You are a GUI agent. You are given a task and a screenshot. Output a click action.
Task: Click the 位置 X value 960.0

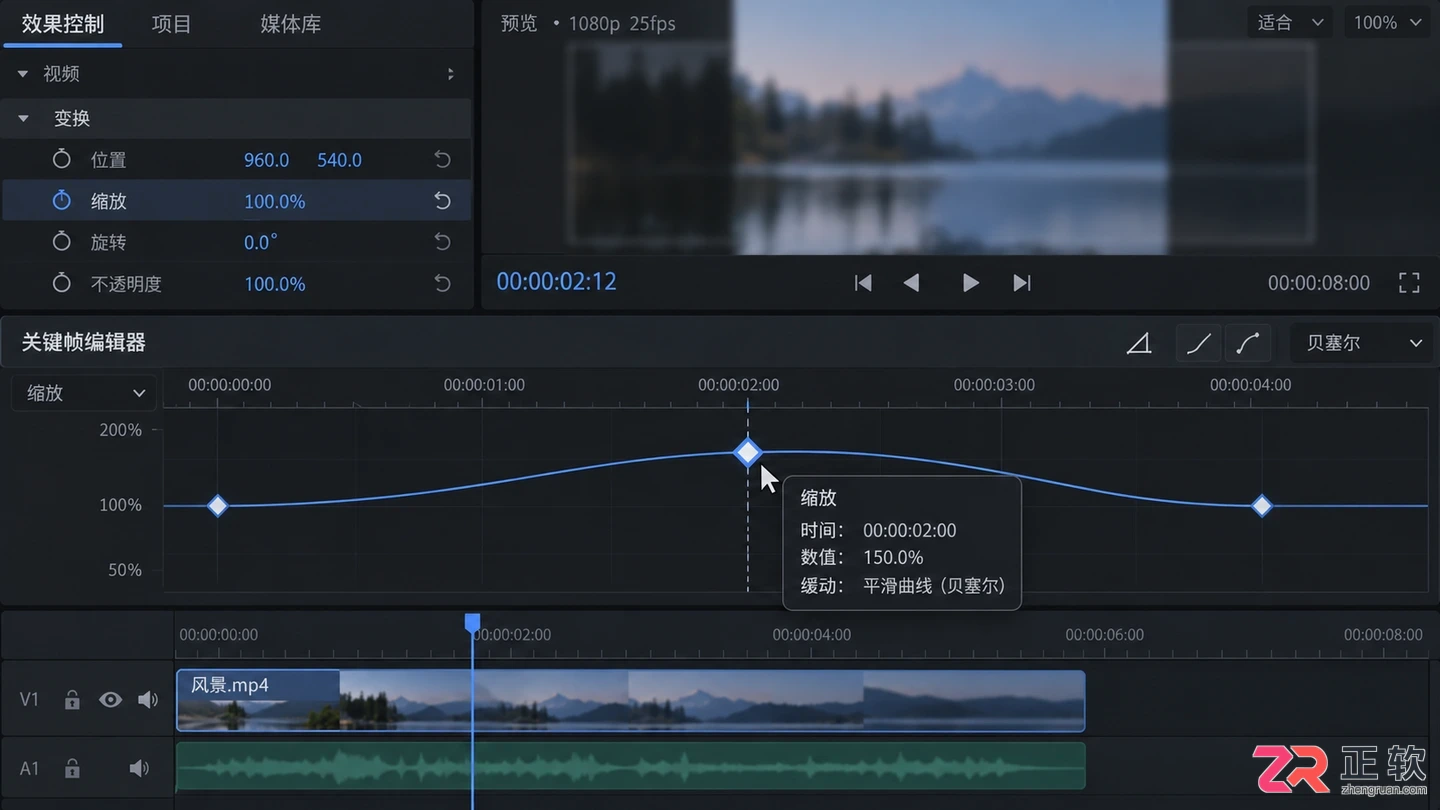[x=267, y=160]
